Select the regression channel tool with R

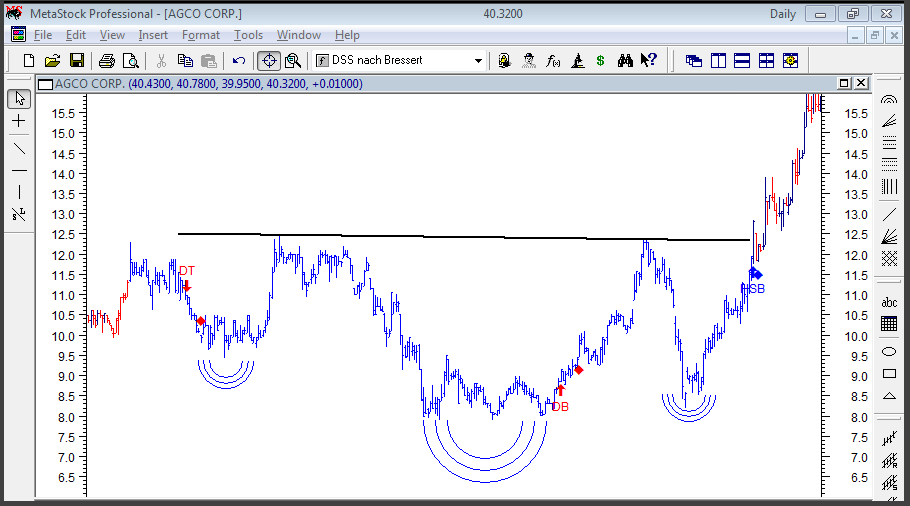pyautogui.click(x=889, y=461)
